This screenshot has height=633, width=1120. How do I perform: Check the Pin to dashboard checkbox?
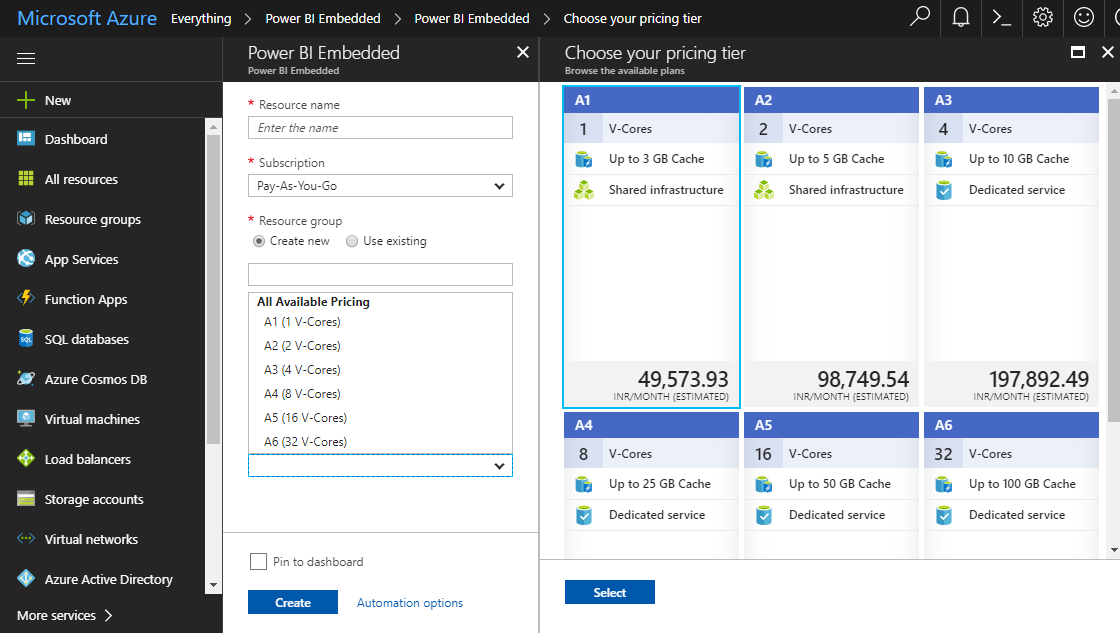258,562
